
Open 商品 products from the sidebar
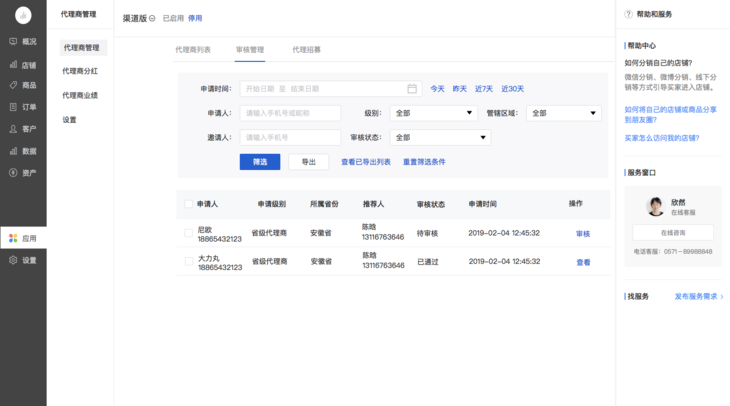(22, 86)
